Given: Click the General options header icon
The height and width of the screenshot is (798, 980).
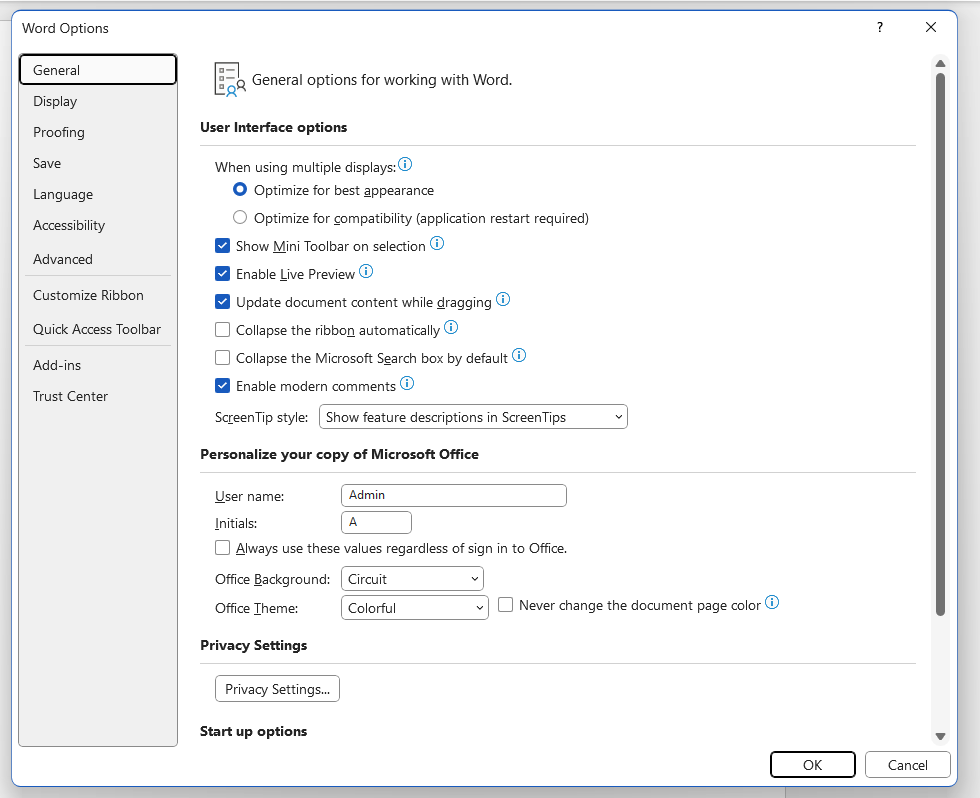Looking at the screenshot, I should point(229,79).
